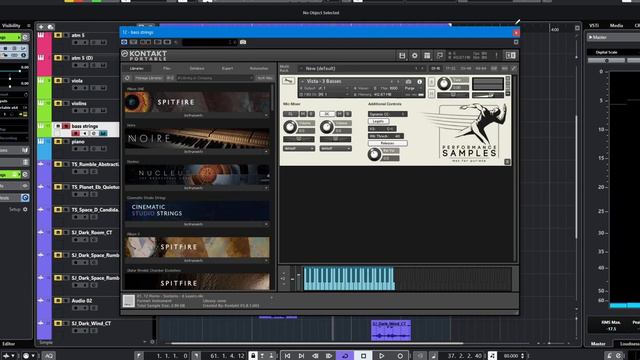This screenshot has height=360, width=640.
Task: Switch to Expert tab in Kontakt browser
Action: (x=227, y=69)
